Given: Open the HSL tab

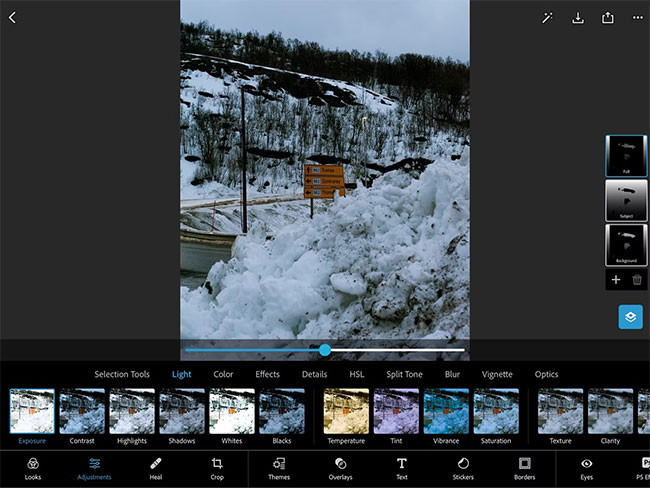Looking at the screenshot, I should click(357, 374).
